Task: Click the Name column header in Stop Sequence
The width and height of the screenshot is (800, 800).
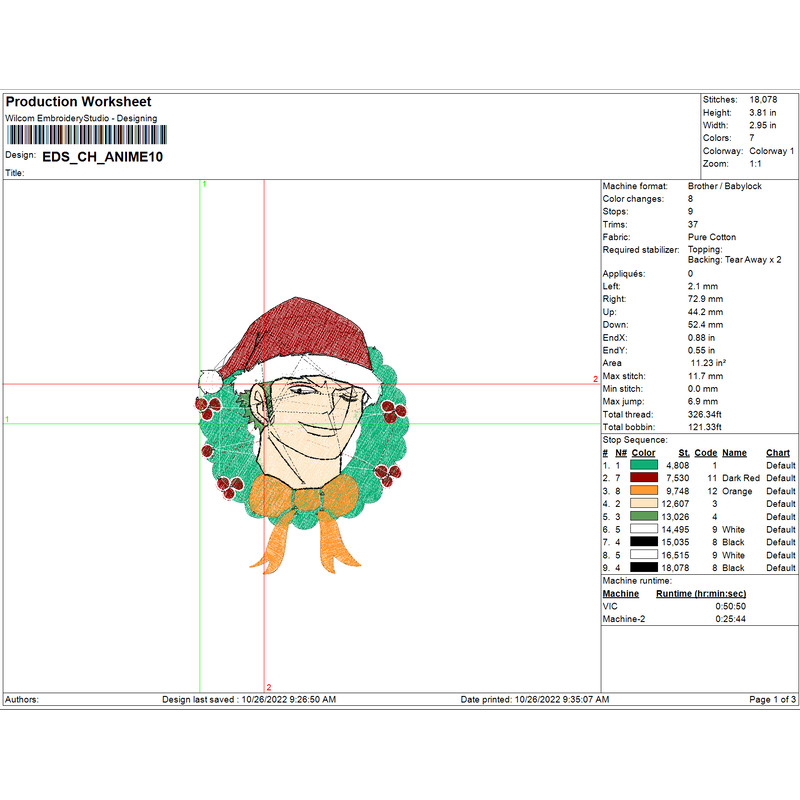Action: click(x=734, y=453)
